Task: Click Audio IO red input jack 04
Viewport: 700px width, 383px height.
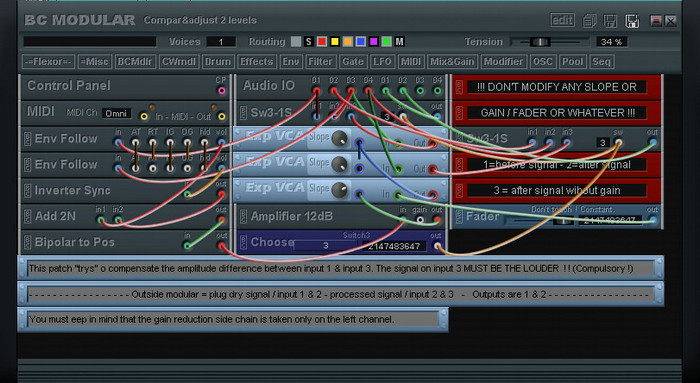Action: coord(368,91)
